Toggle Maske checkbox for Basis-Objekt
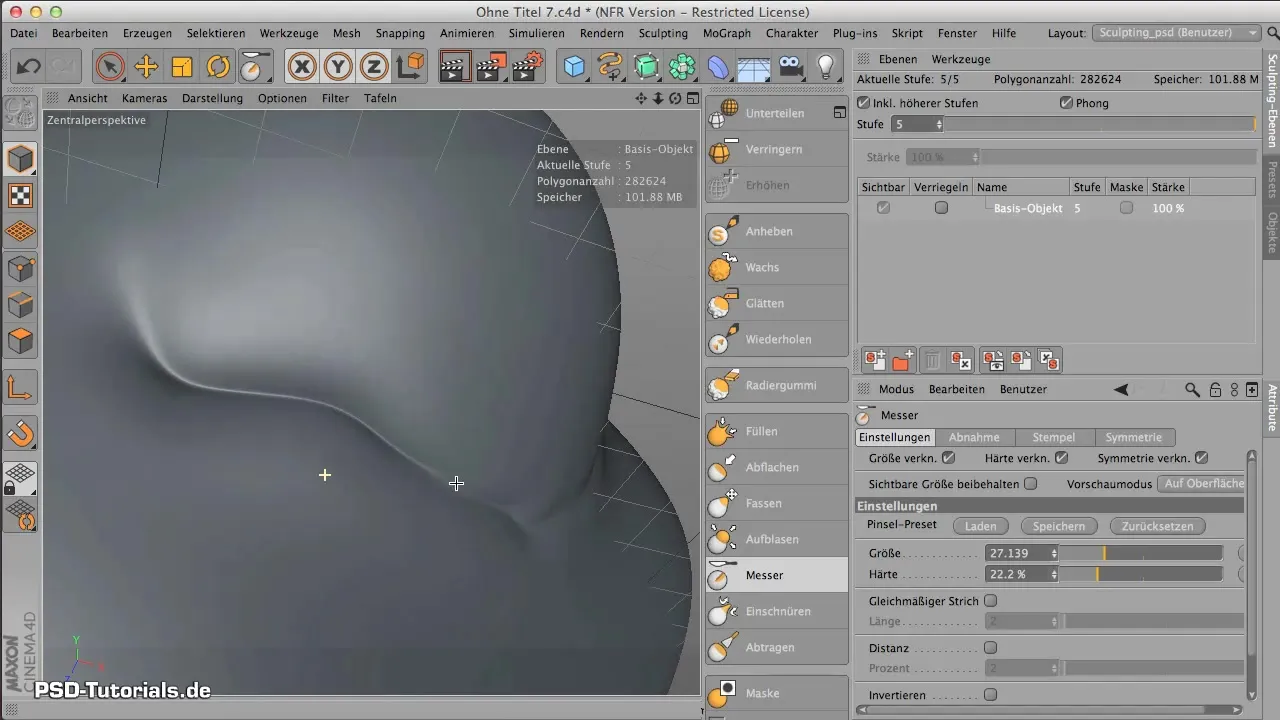The width and height of the screenshot is (1280, 720). [x=1127, y=208]
